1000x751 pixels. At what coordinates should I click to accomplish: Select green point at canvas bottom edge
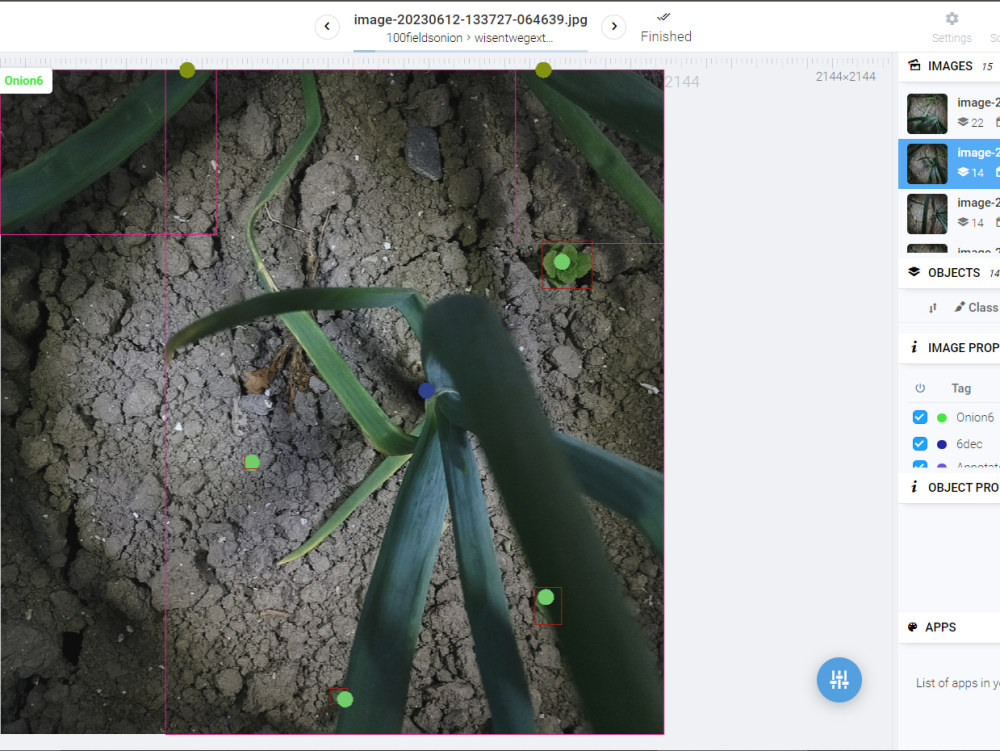point(345,699)
